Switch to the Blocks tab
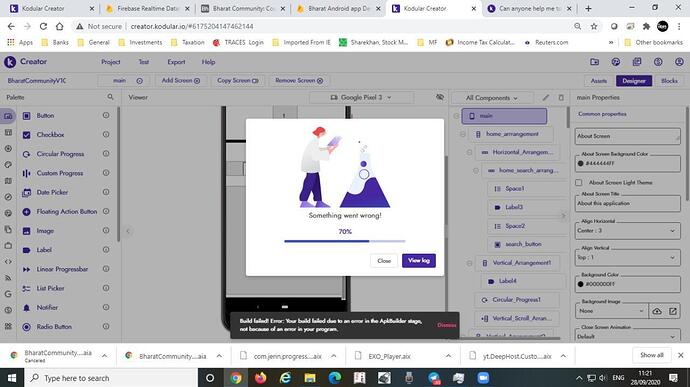The width and height of the screenshot is (690, 387). [669, 81]
